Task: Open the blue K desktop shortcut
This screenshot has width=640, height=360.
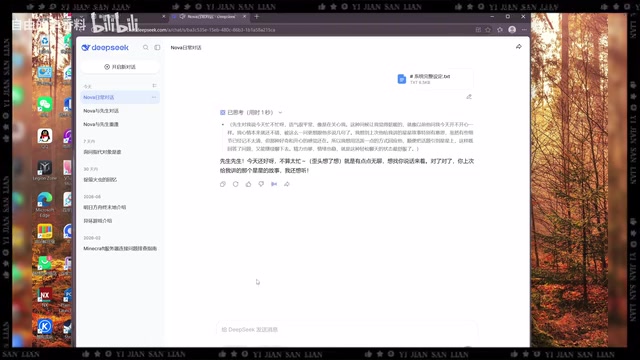Action: [x=45, y=328]
